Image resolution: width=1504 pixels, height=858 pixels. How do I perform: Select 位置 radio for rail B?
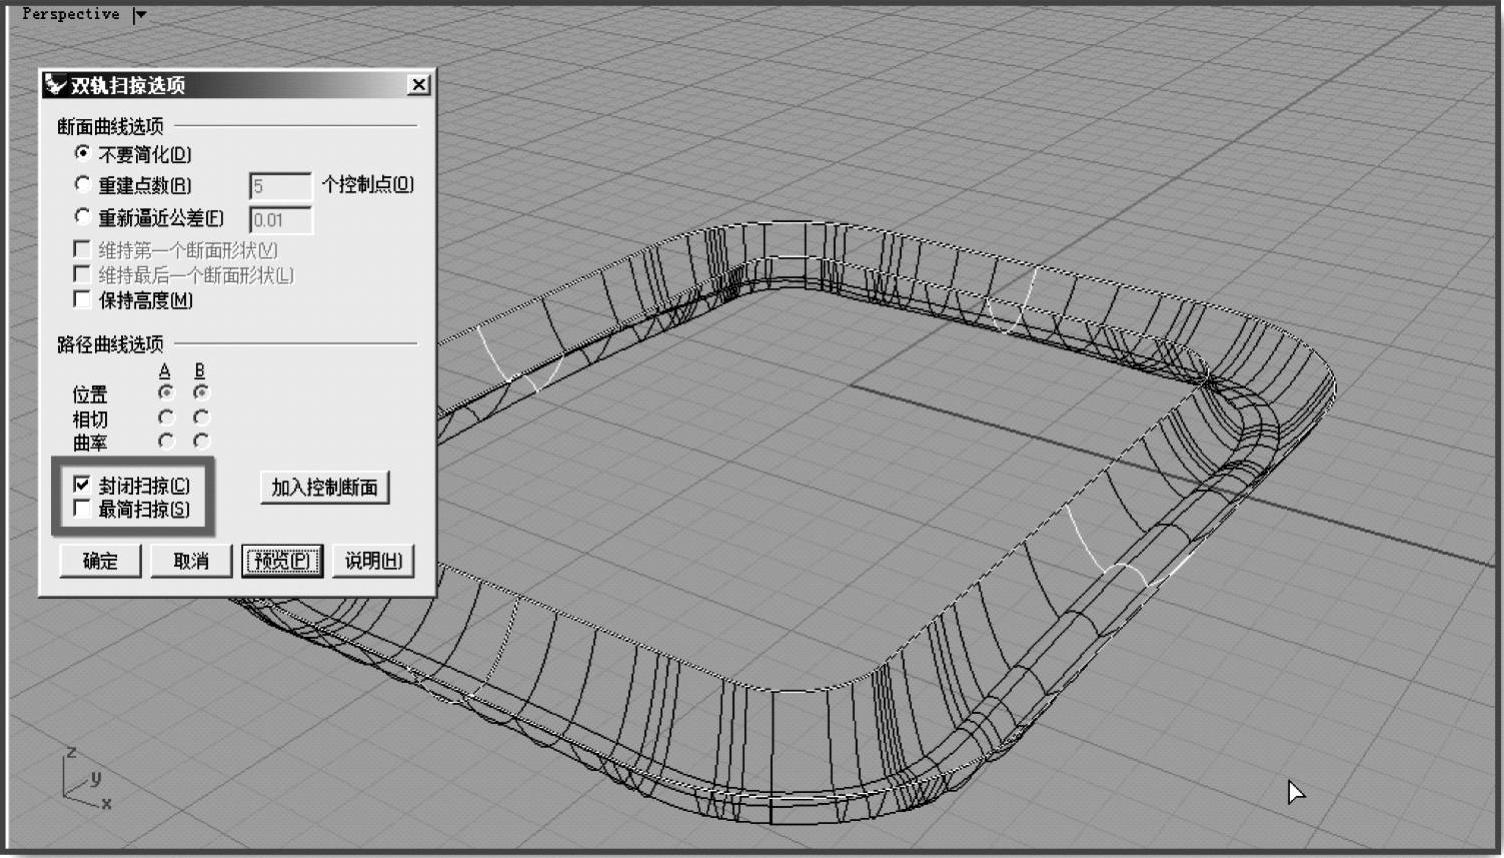(x=202, y=393)
